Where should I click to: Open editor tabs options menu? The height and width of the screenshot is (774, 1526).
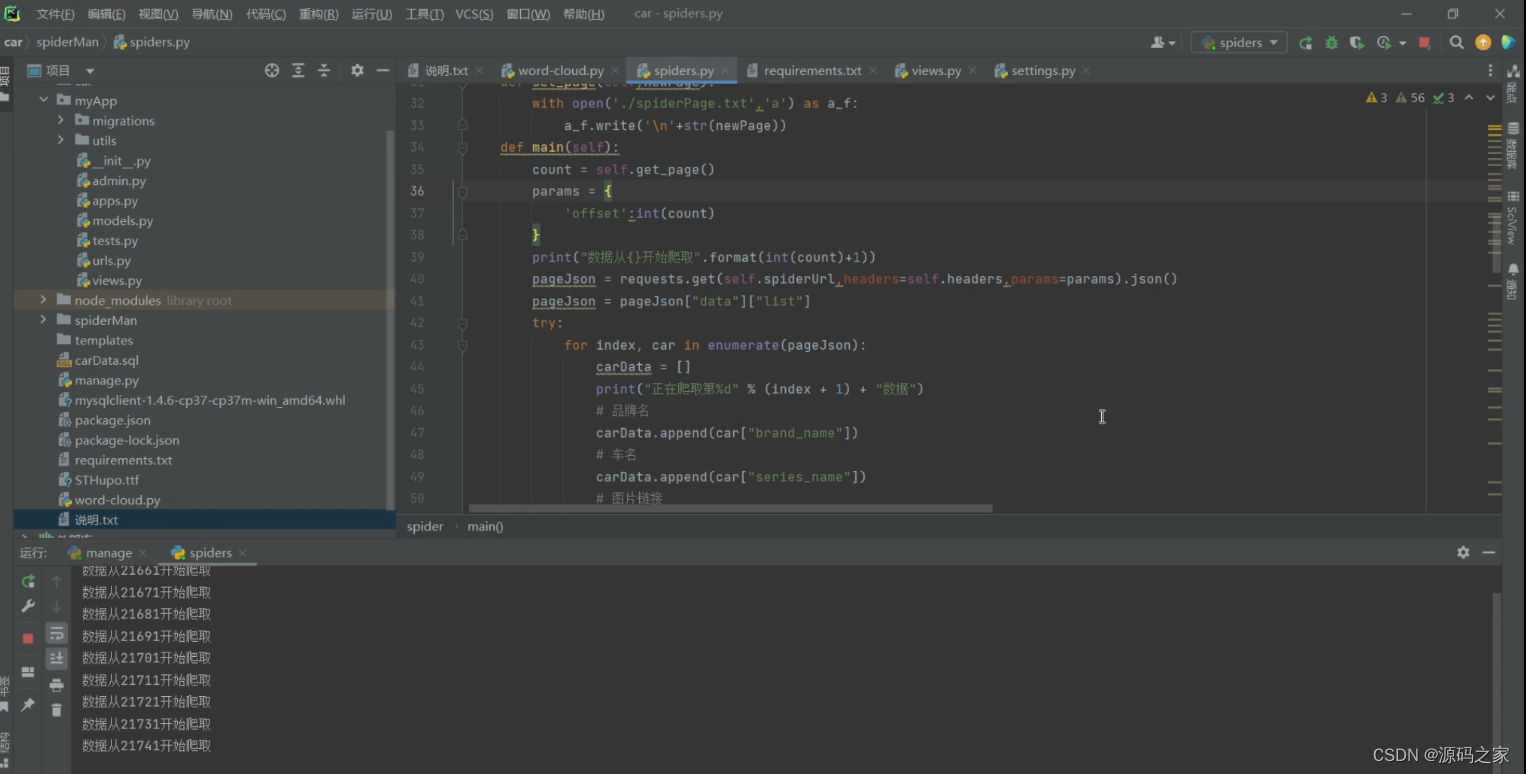(1490, 70)
